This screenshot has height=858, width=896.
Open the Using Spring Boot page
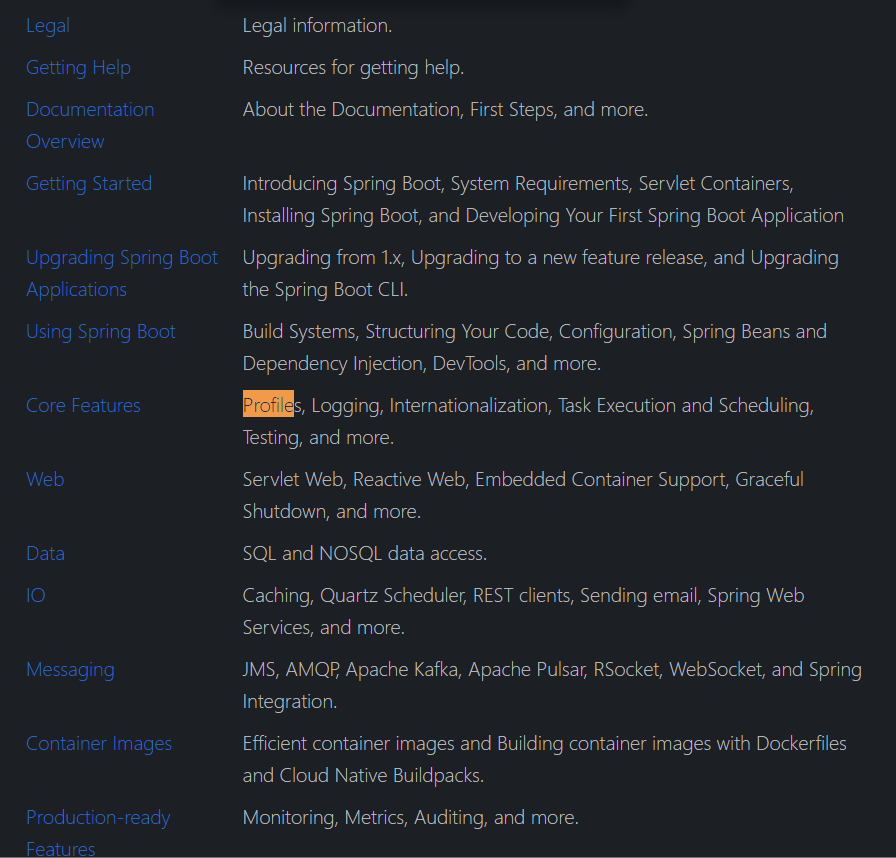click(x=100, y=331)
